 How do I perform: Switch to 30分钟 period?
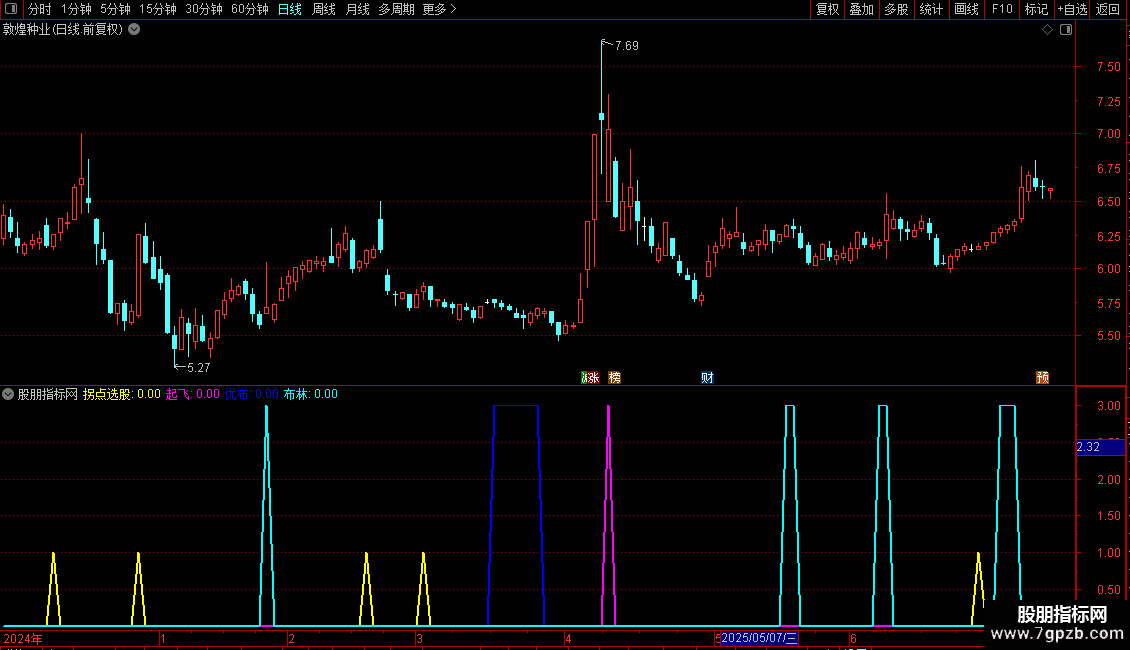coord(204,9)
